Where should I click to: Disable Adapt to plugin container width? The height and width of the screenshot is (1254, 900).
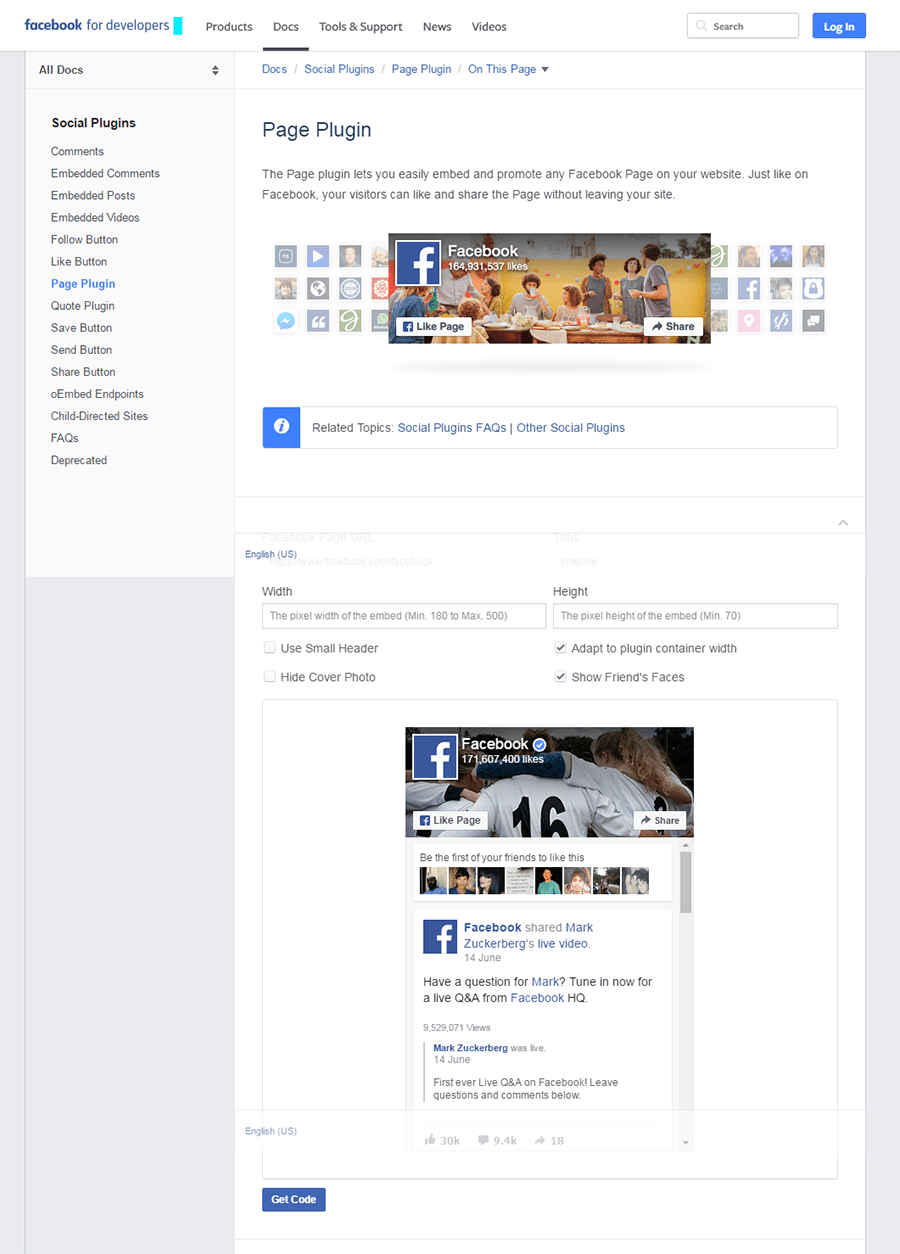tap(561, 647)
